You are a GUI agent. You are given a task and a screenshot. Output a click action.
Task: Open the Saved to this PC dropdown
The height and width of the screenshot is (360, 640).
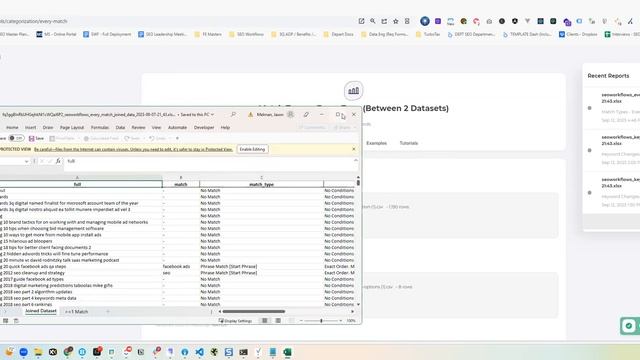point(198,115)
